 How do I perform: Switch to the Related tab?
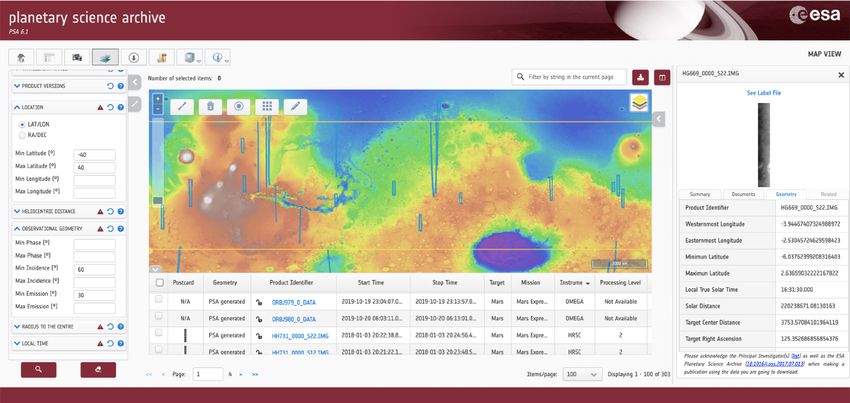click(828, 194)
